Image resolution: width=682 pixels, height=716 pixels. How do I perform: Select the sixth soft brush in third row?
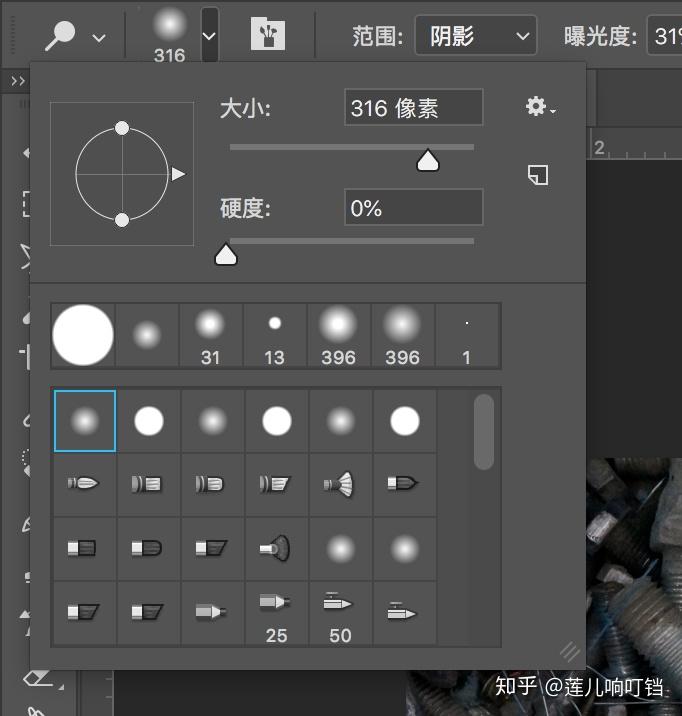404,548
